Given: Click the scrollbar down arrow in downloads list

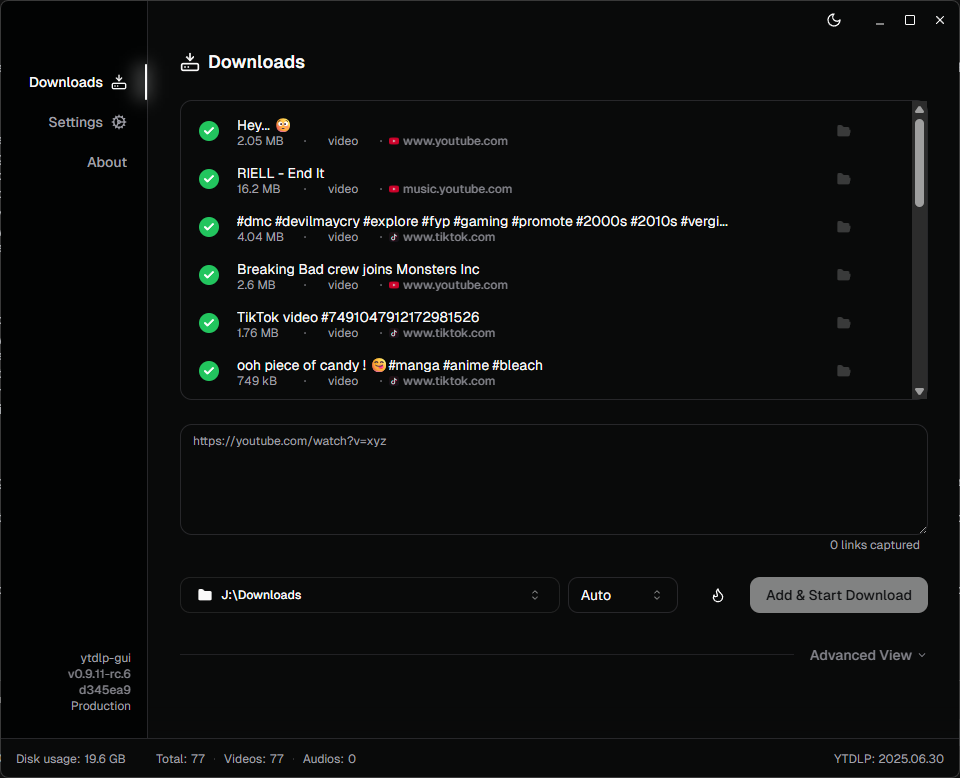Looking at the screenshot, I should click(919, 391).
